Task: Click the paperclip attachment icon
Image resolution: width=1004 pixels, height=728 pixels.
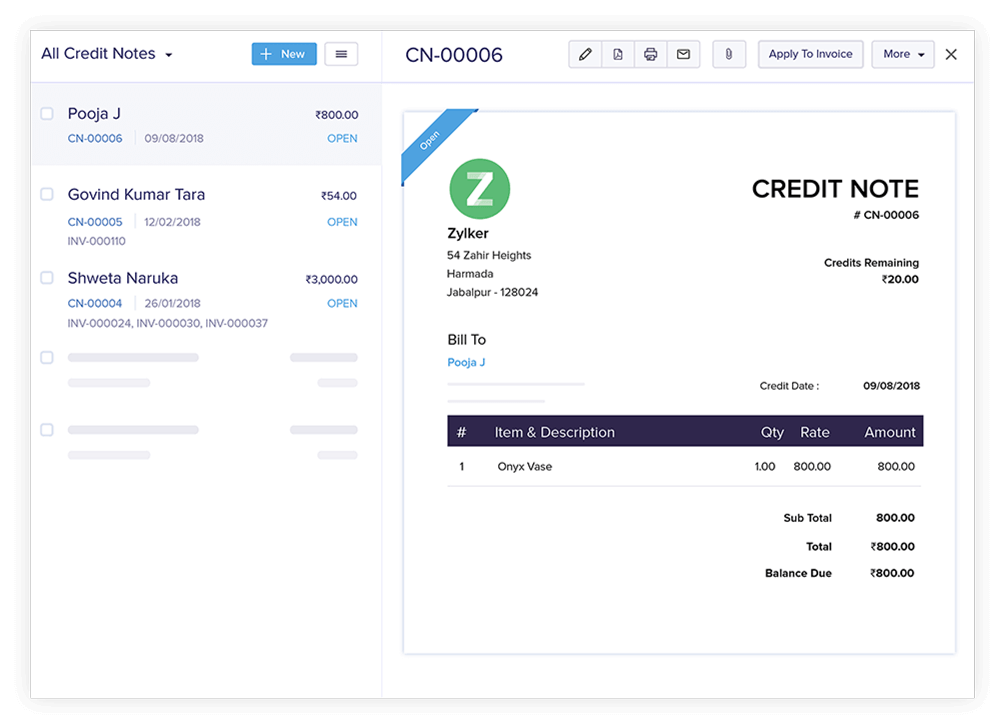Action: [x=729, y=54]
